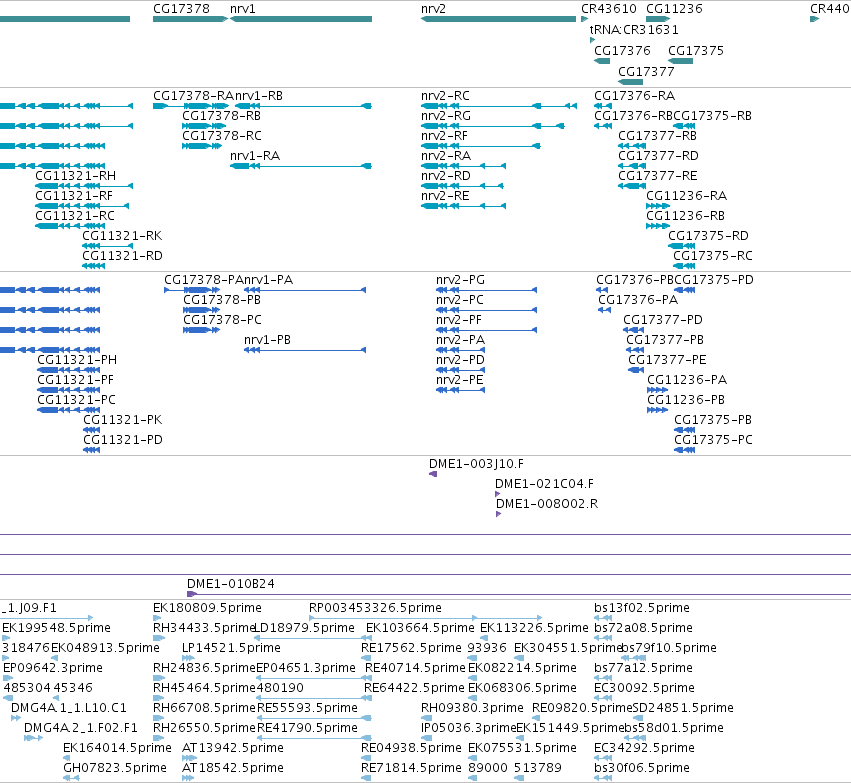Click protein CG11321-PK label
851x783 pixels.
point(123,420)
